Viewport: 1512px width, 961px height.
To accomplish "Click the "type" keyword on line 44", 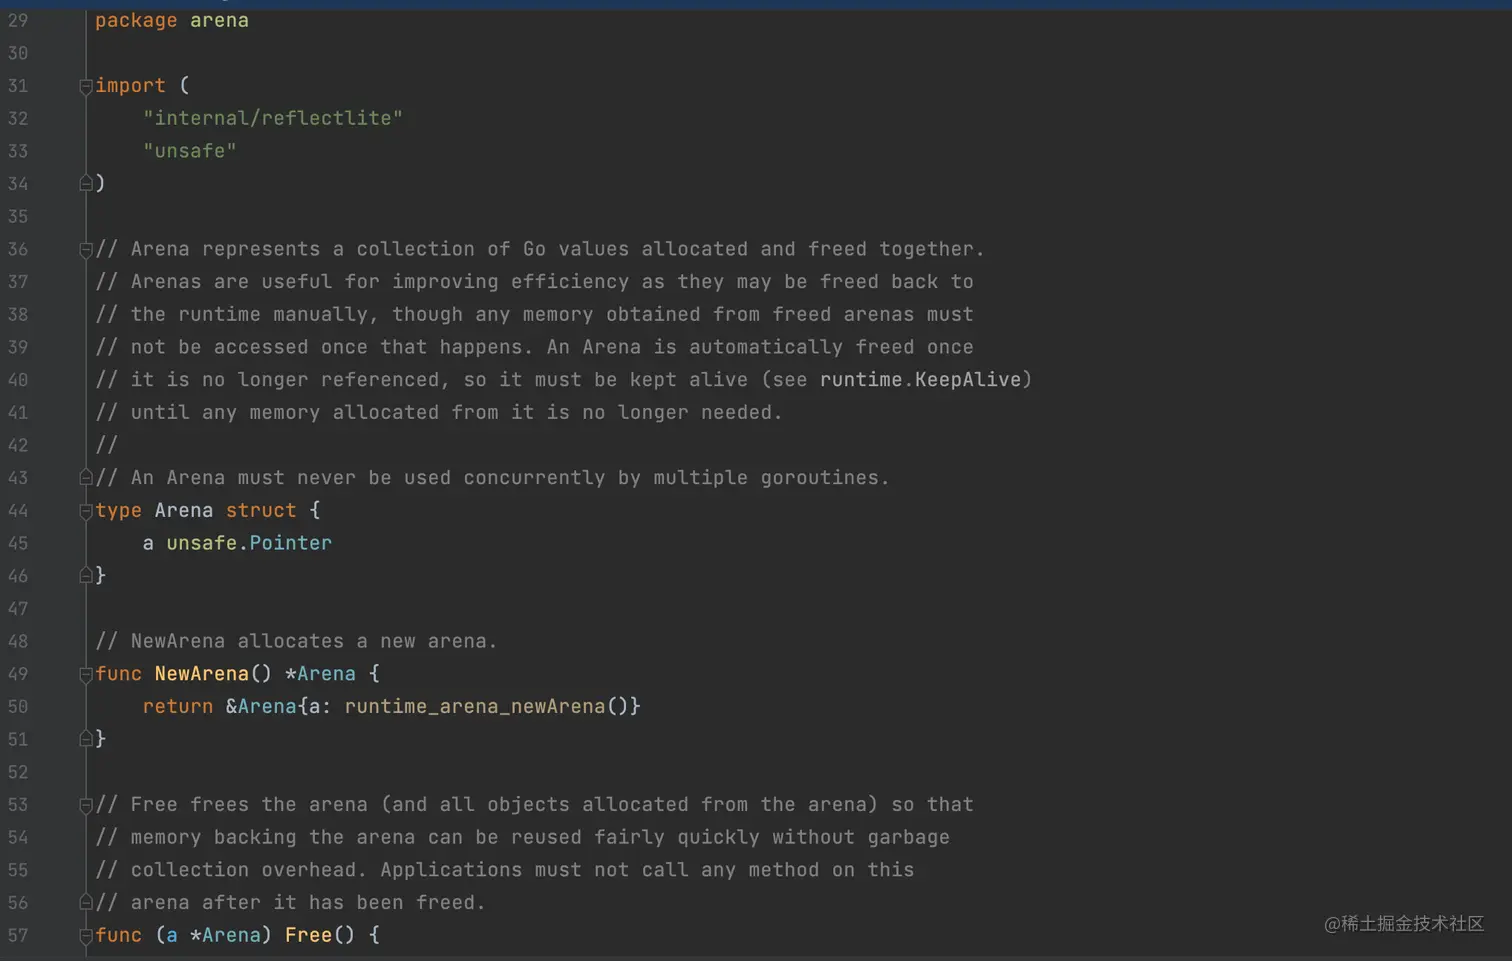I will pos(118,510).
